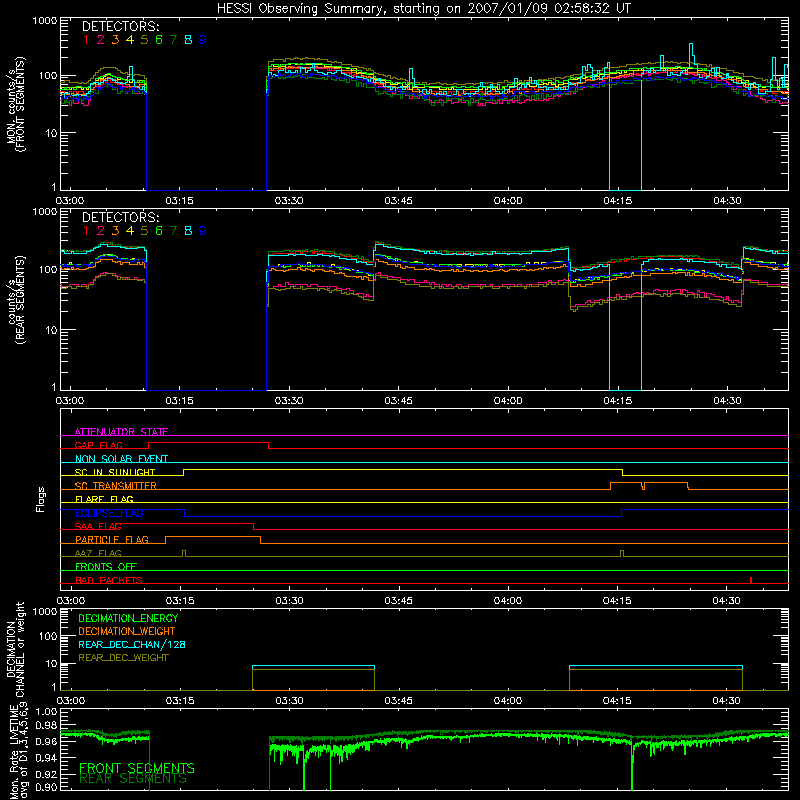Select yellow detector 4 in front segments legend
The image size is (800, 800).
tap(130, 40)
